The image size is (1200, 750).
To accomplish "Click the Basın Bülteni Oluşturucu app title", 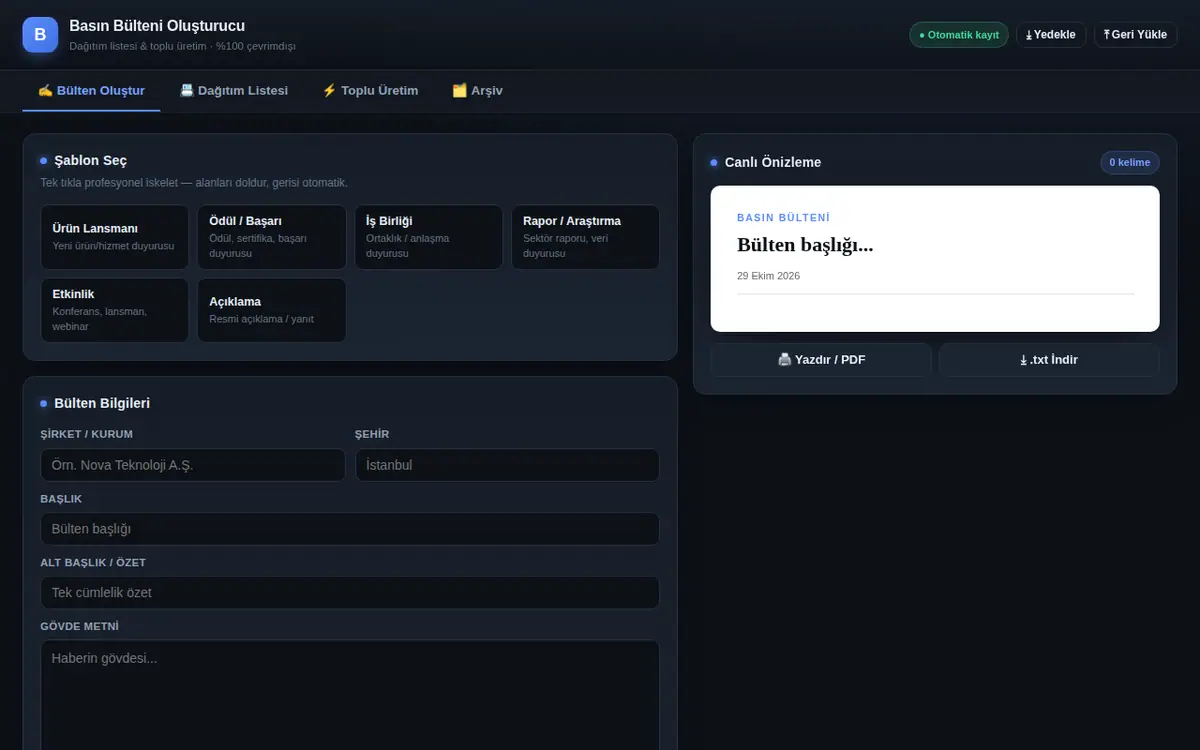I will pos(157,26).
